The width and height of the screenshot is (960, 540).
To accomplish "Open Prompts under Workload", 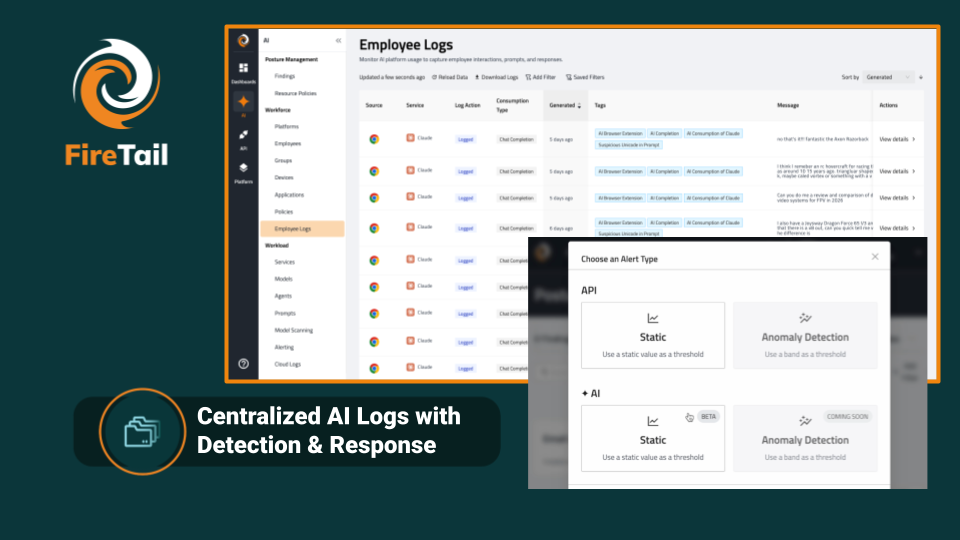I will (x=285, y=313).
